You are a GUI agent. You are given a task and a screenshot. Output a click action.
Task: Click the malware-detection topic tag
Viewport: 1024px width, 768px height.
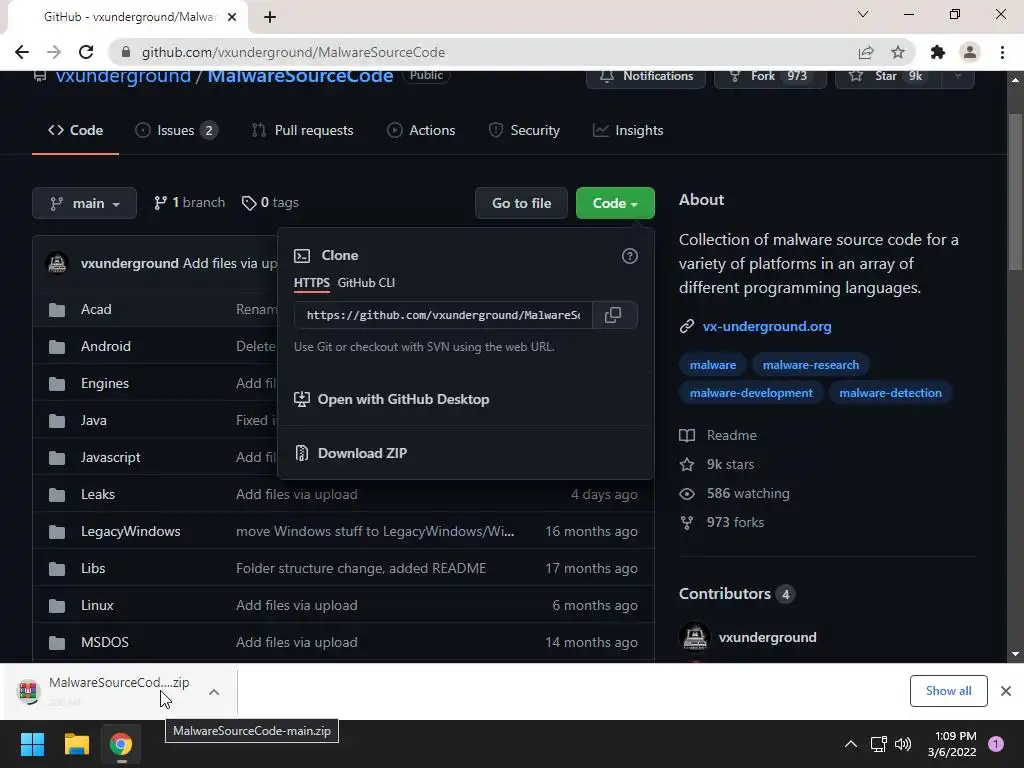point(890,393)
